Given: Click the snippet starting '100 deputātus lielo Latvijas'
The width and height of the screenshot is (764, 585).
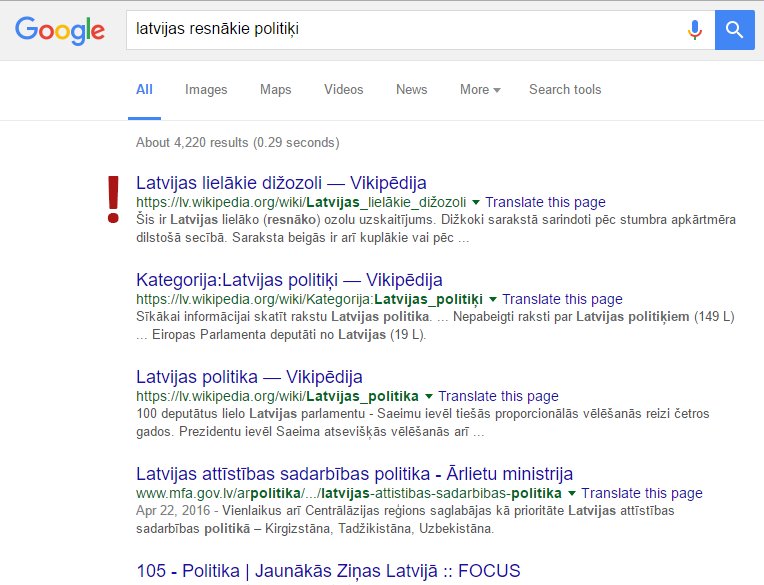Looking at the screenshot, I should pyautogui.click(x=422, y=422).
